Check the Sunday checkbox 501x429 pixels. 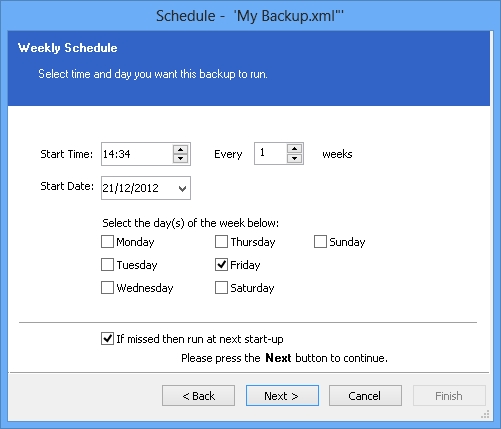[320, 242]
